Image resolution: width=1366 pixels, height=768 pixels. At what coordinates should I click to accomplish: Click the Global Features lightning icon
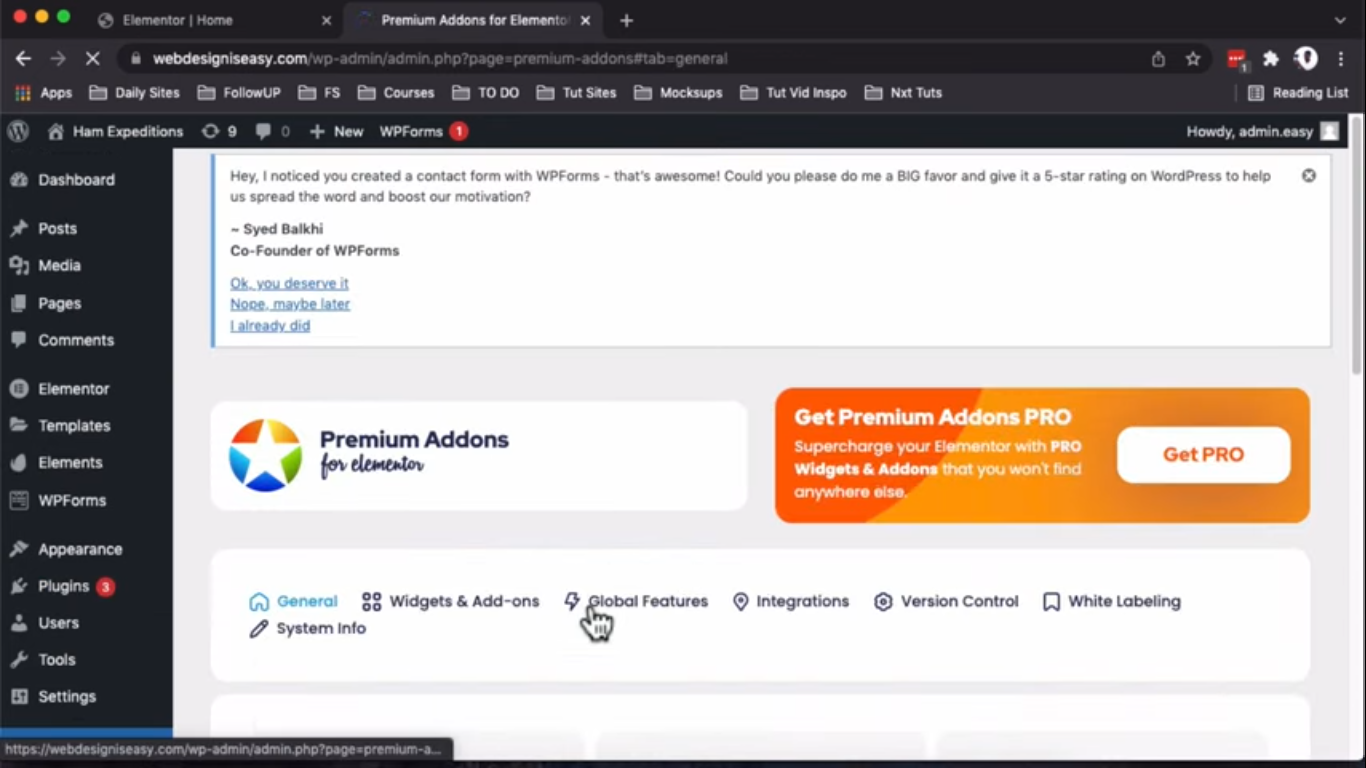point(571,601)
